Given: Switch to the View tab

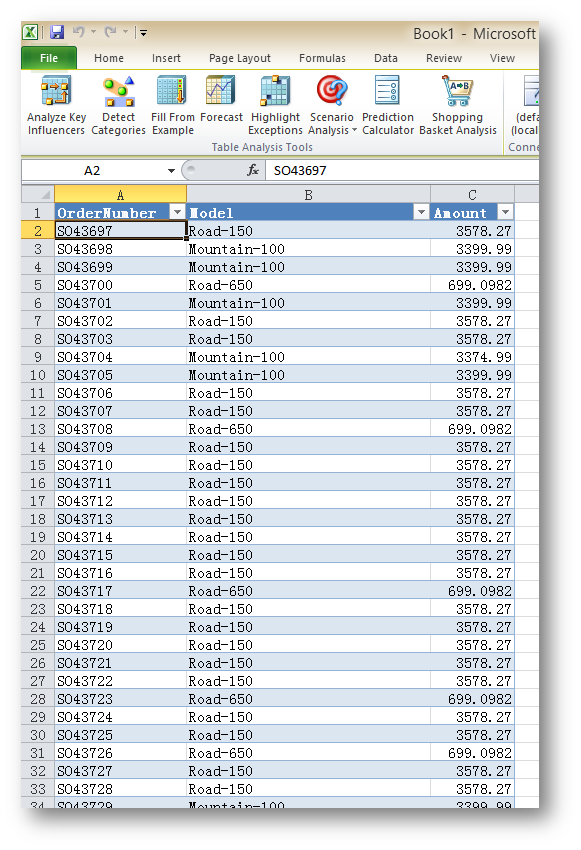Looking at the screenshot, I should [502, 58].
